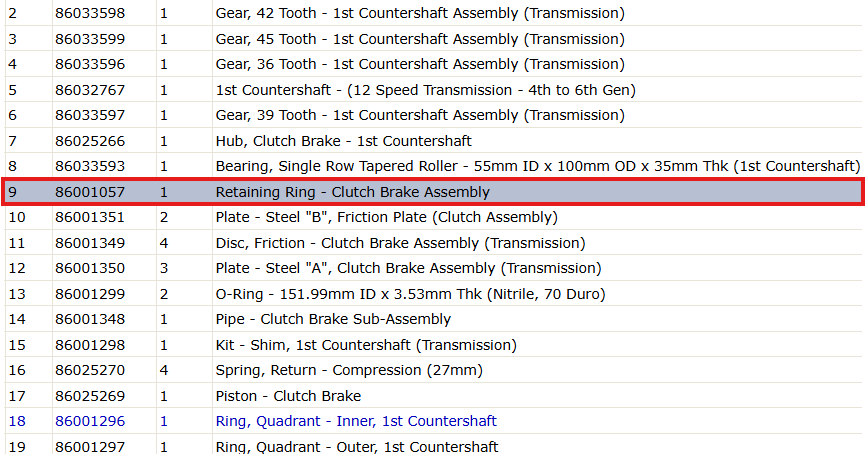The image size is (865, 454).
Task: Open Ring, Quadrant - Inner, 1st Countershaft link
Action: point(356,421)
